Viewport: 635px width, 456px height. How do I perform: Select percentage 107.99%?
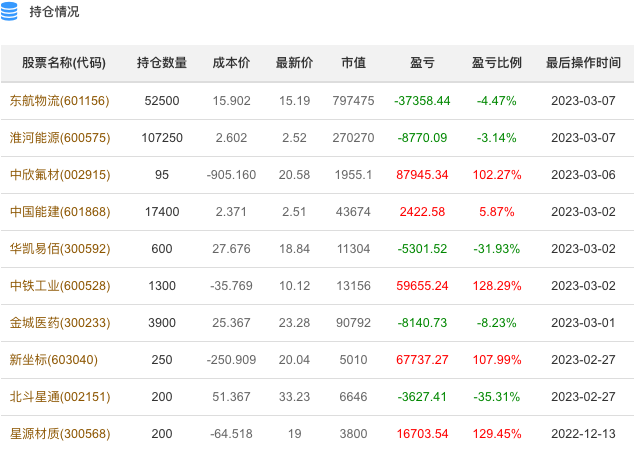click(497, 360)
